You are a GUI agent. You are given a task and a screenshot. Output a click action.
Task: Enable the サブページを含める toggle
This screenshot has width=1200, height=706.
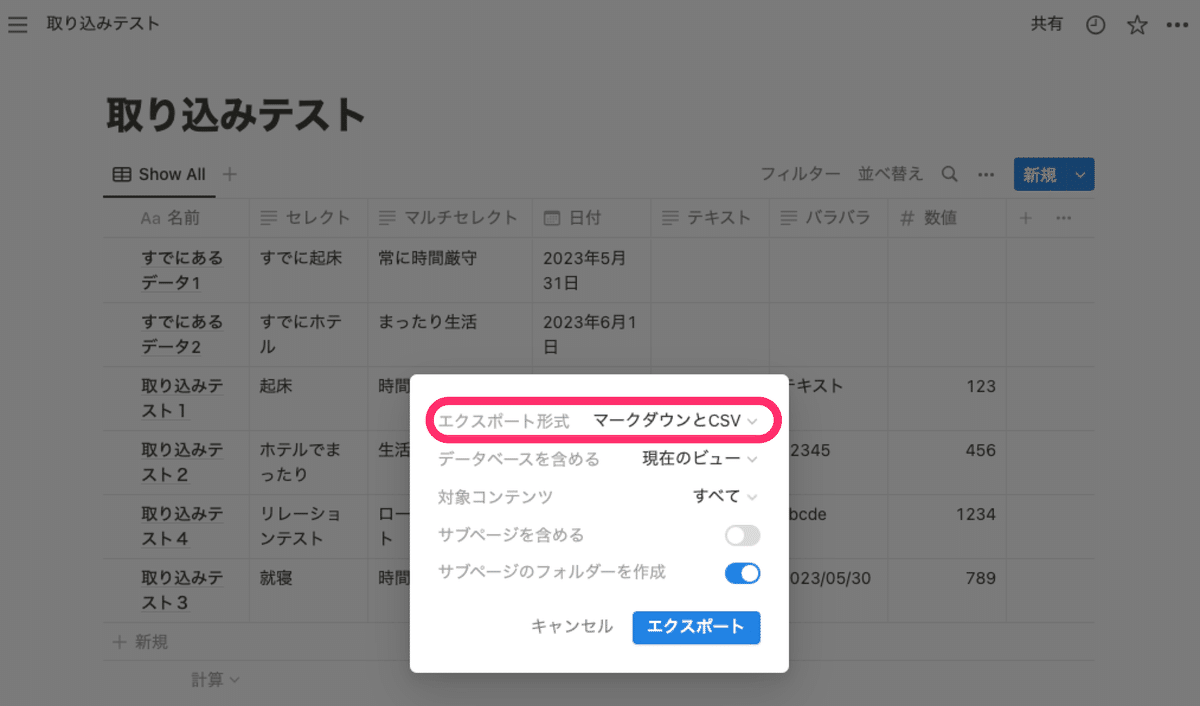click(x=742, y=535)
